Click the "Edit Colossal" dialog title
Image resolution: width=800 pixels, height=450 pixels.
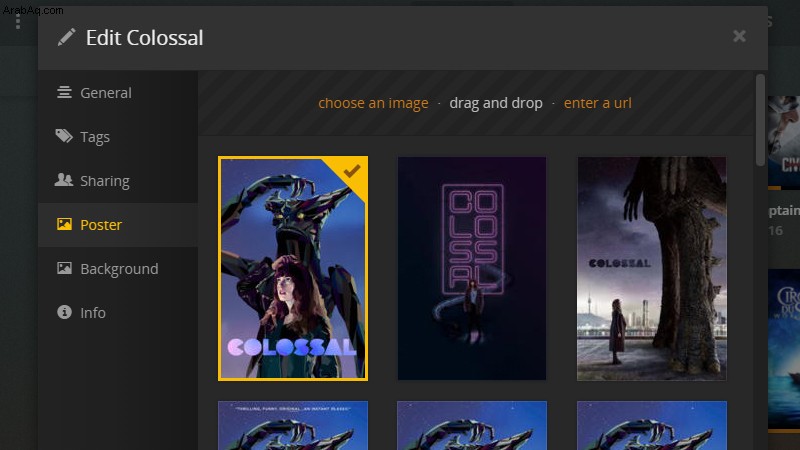click(144, 38)
